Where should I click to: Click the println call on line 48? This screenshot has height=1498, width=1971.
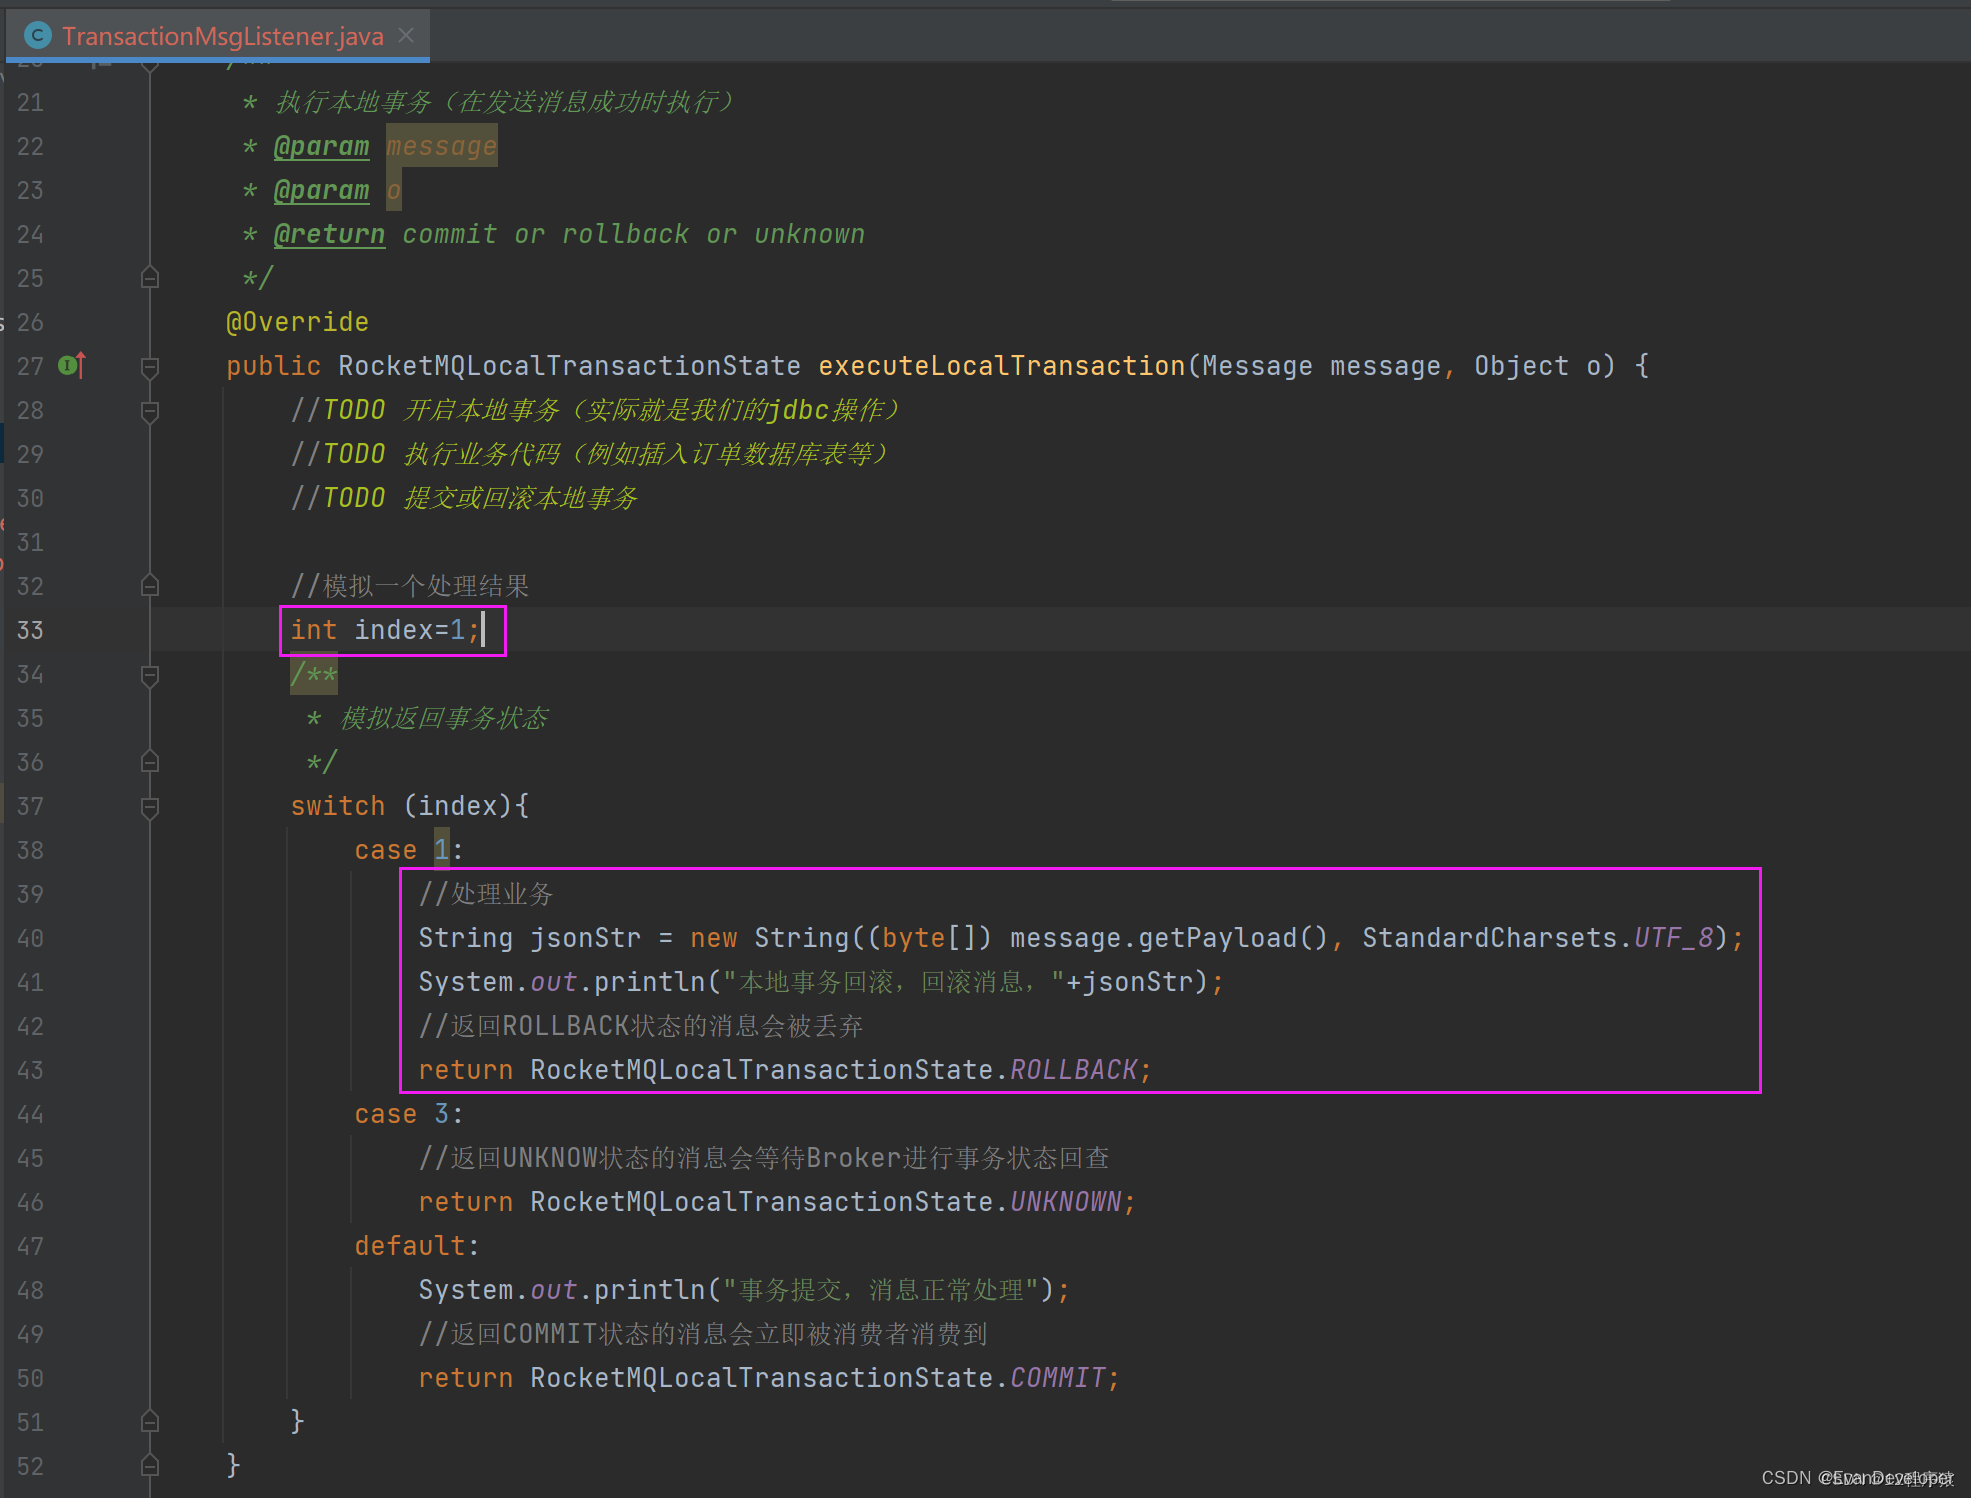649,1290
